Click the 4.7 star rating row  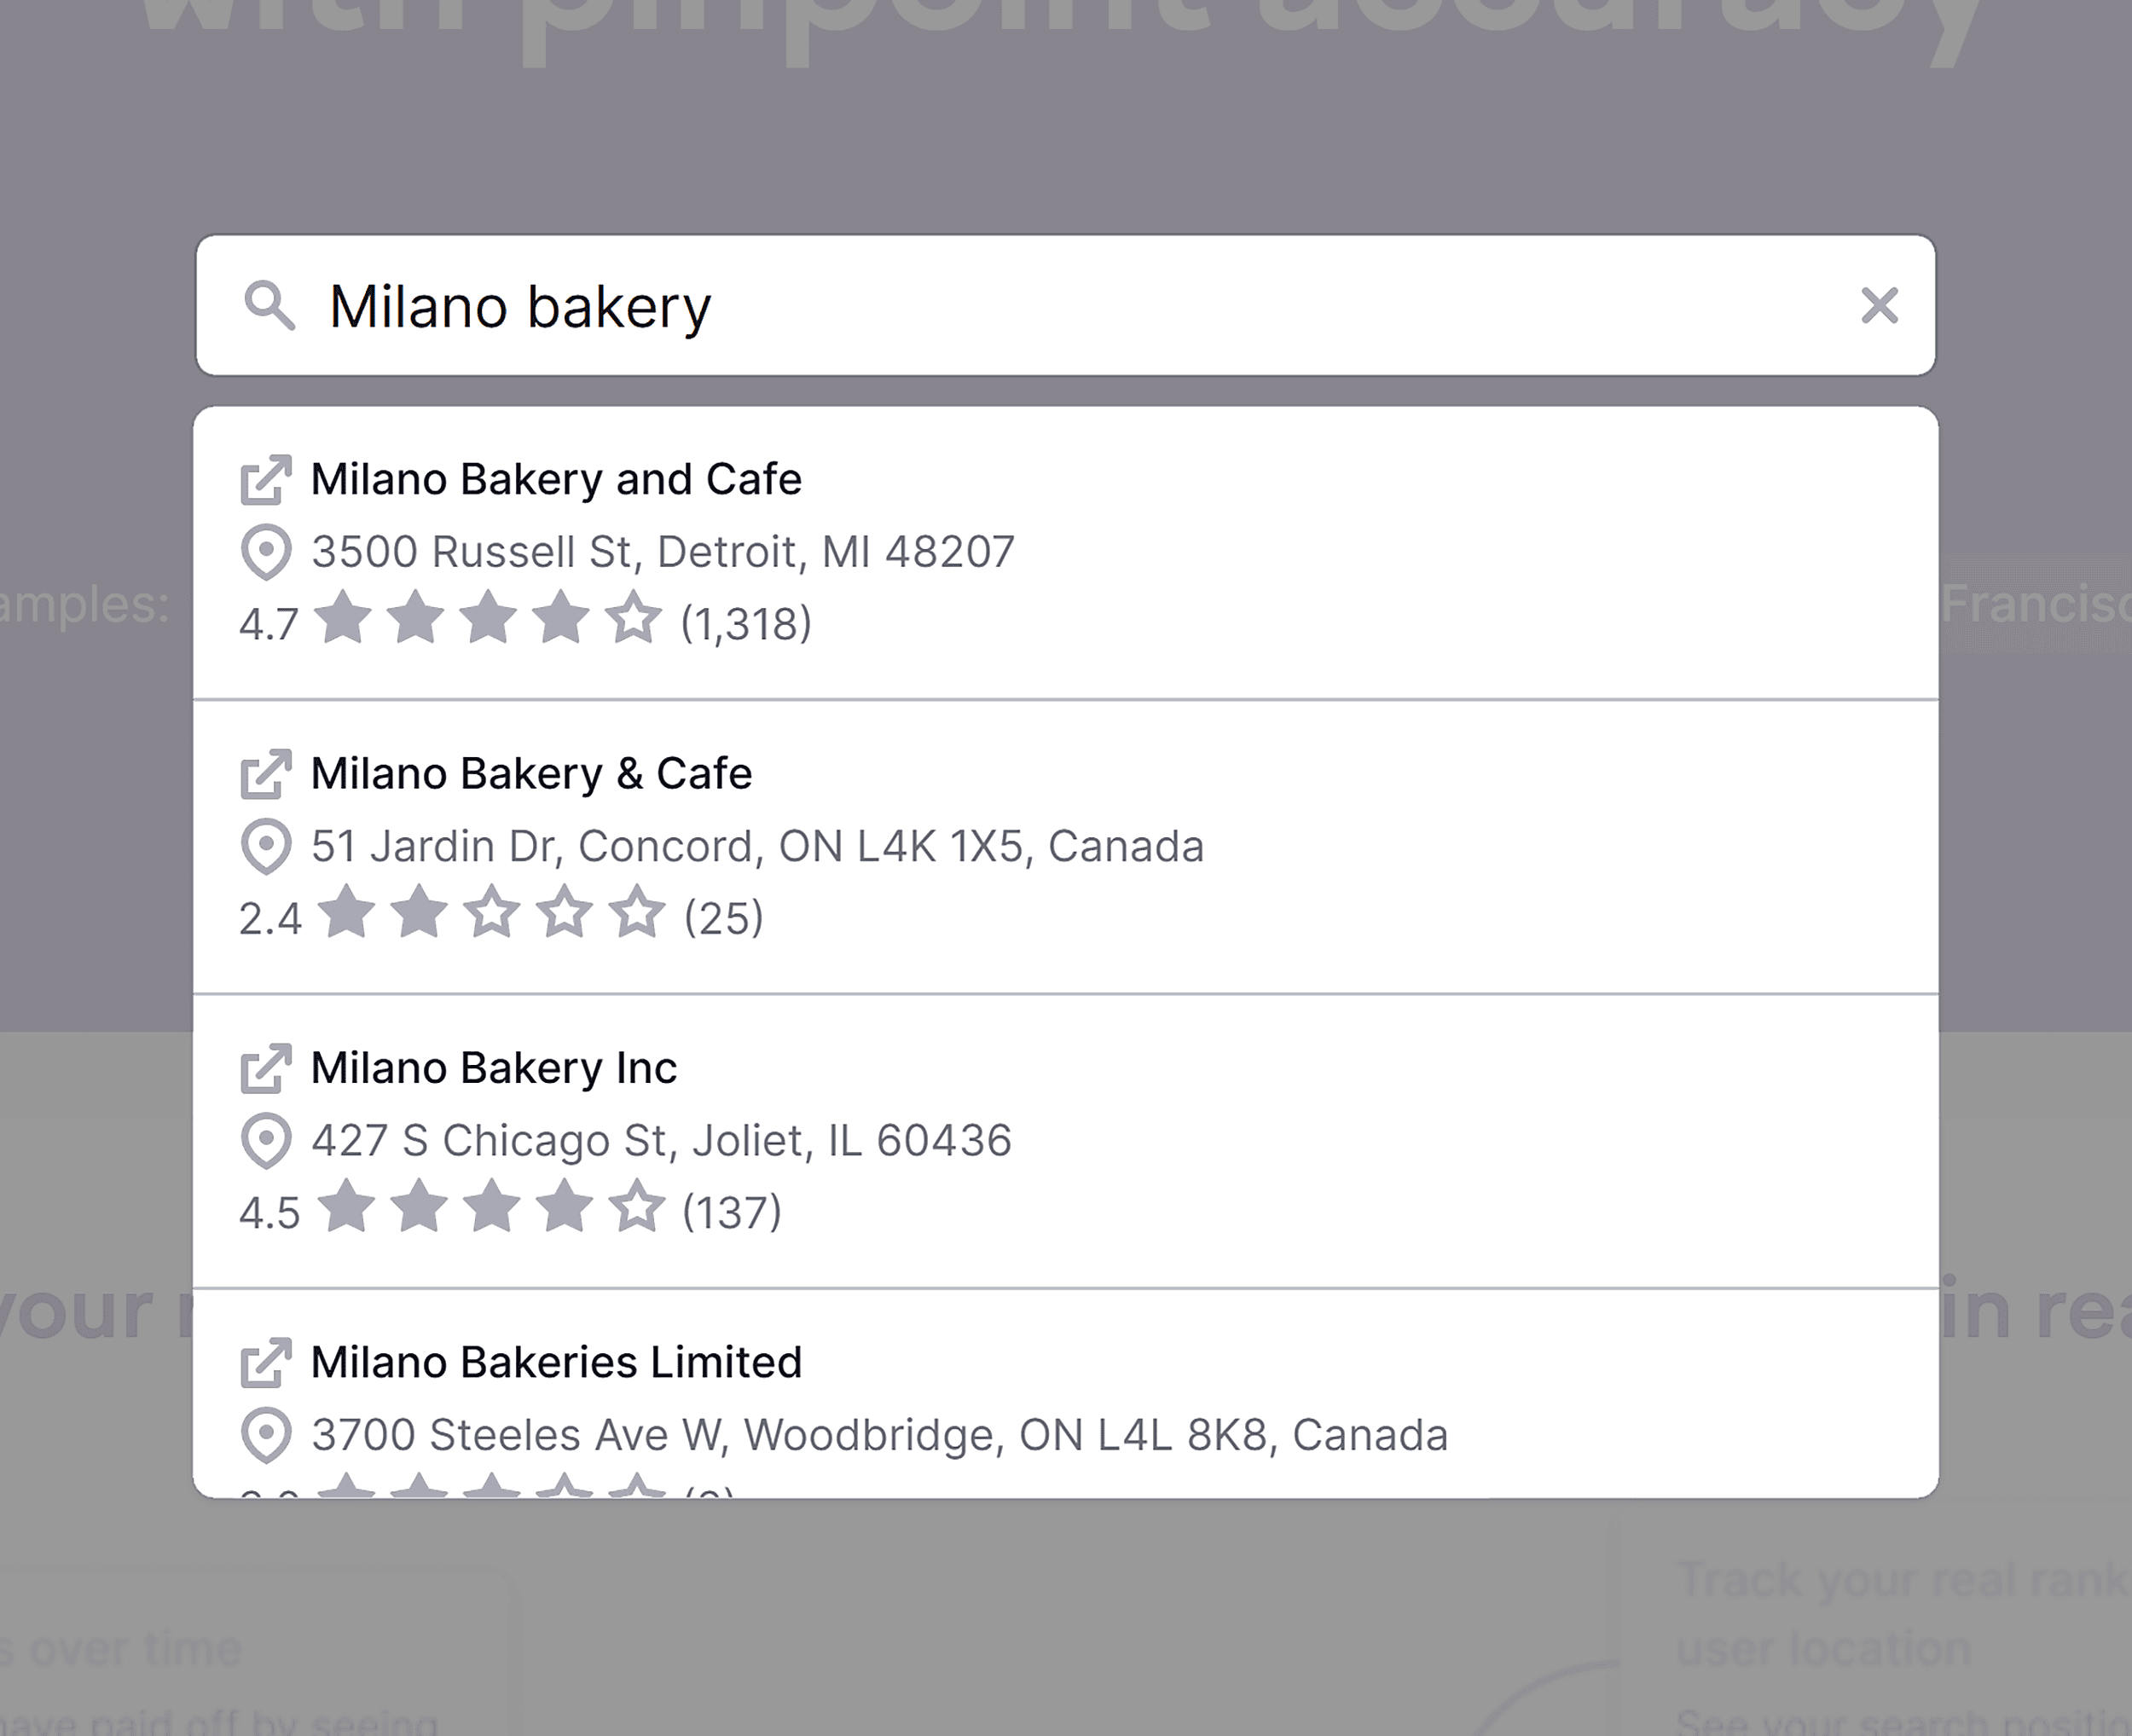point(525,623)
